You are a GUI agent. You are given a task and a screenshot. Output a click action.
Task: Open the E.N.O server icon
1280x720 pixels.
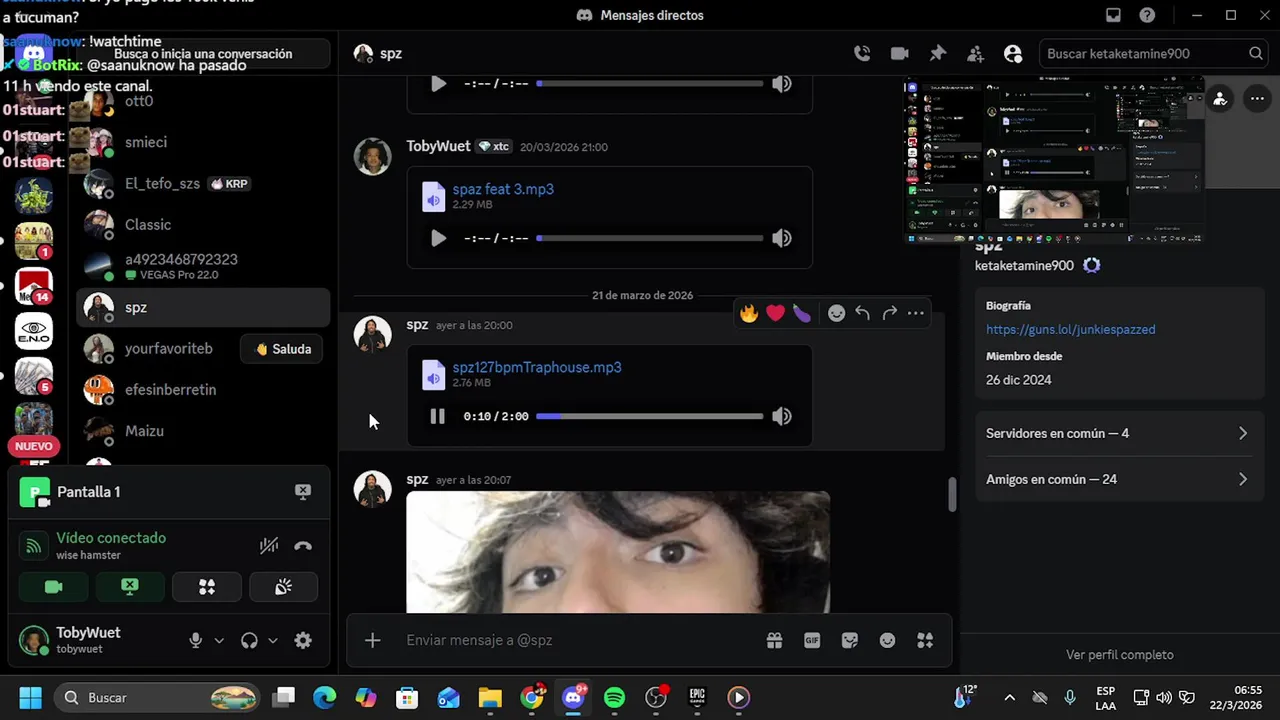click(34, 331)
